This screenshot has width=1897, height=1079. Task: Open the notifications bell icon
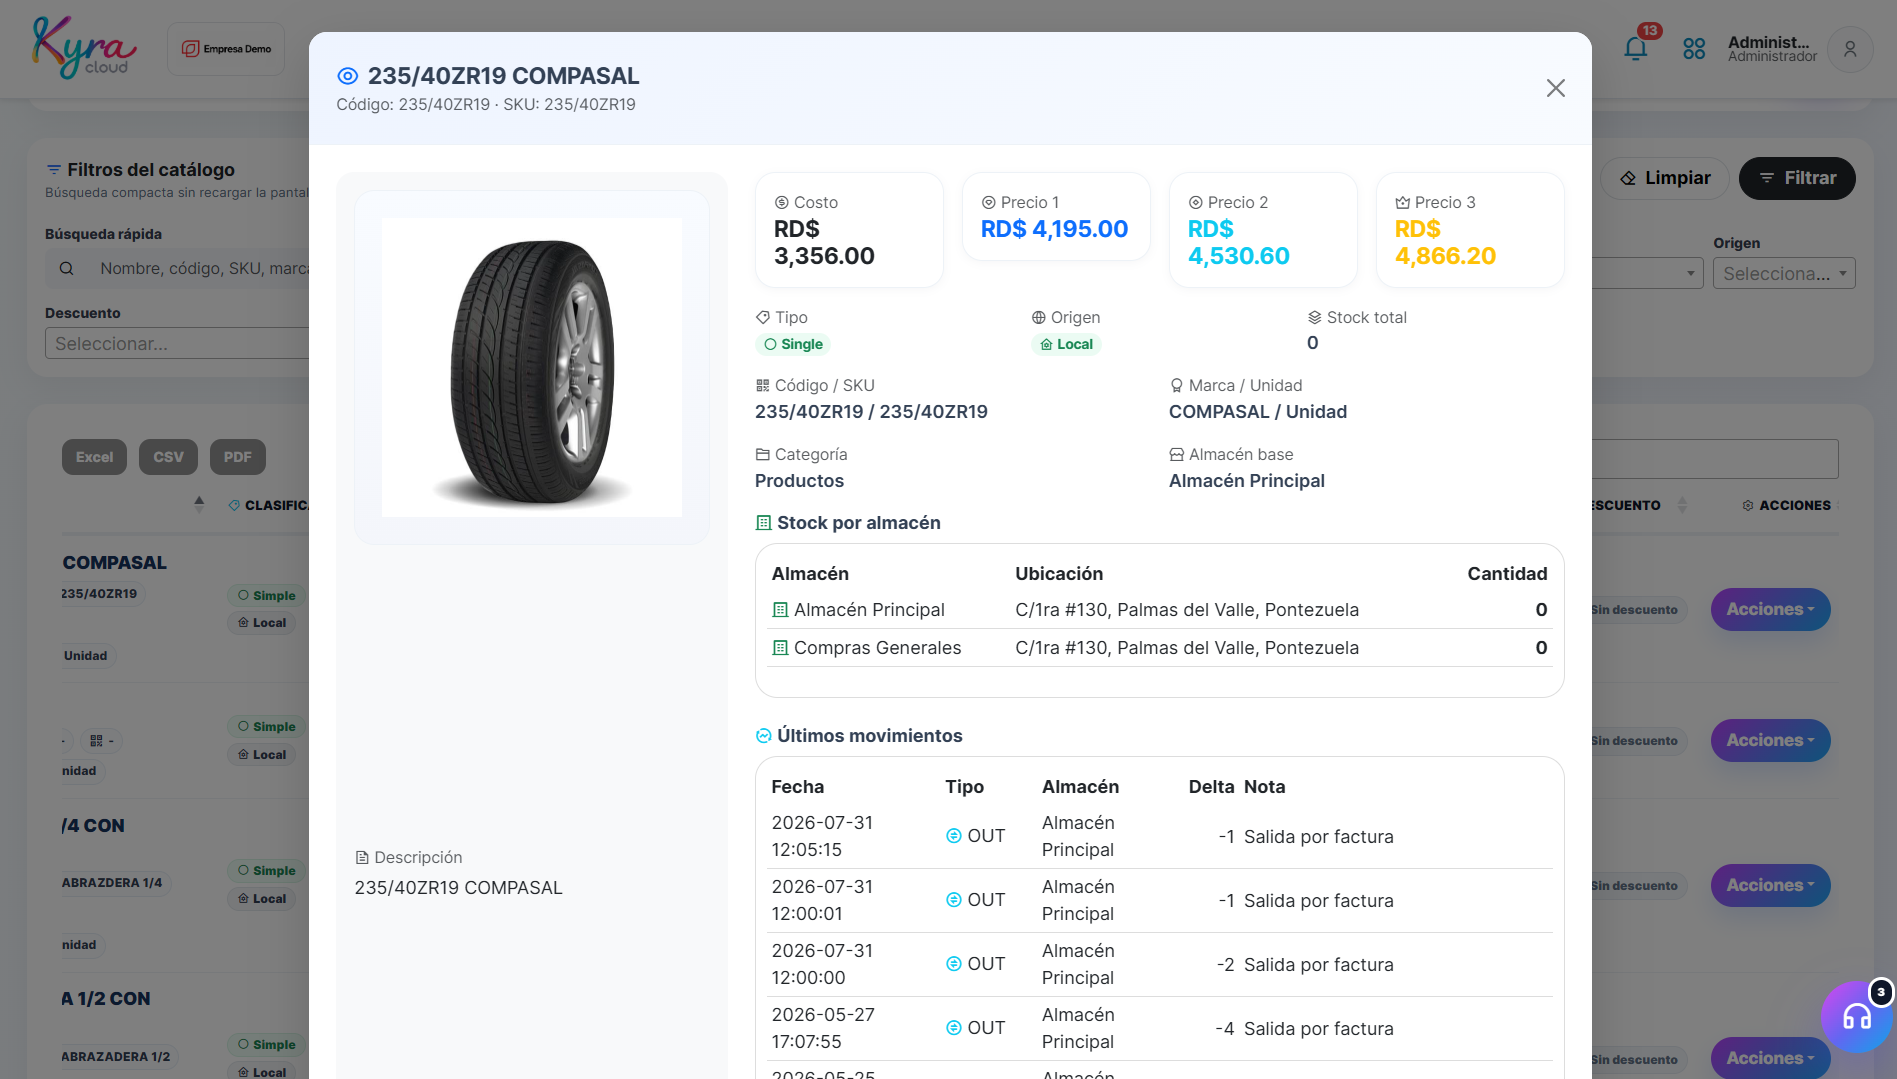click(x=1635, y=48)
